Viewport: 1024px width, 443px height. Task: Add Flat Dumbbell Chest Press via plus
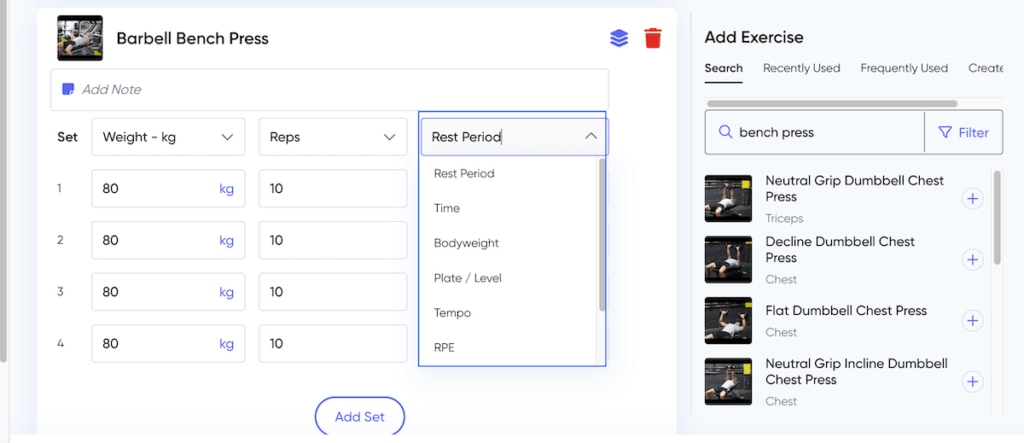click(972, 321)
